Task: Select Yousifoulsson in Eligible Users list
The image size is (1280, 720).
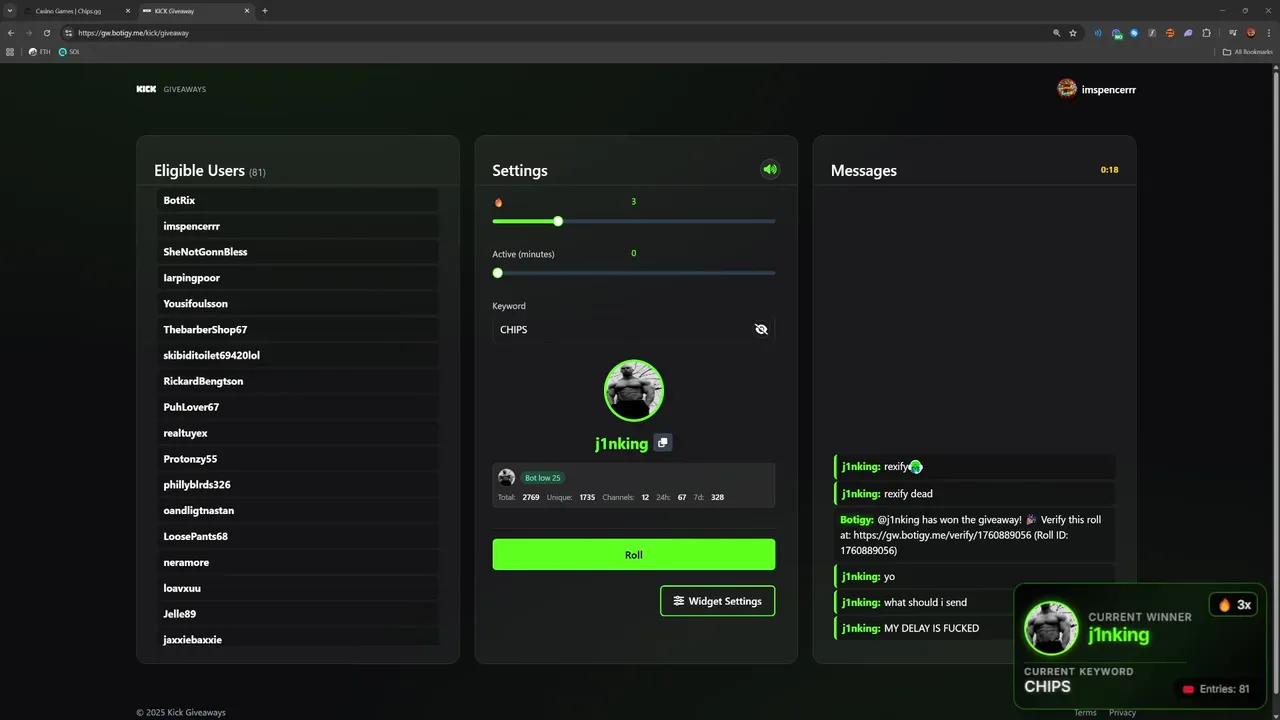Action: tap(297, 304)
